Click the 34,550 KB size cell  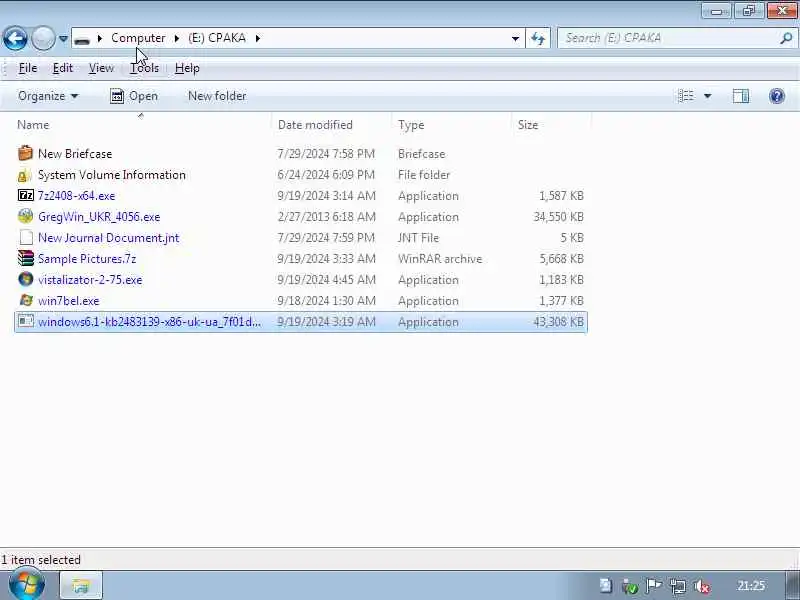coord(558,217)
